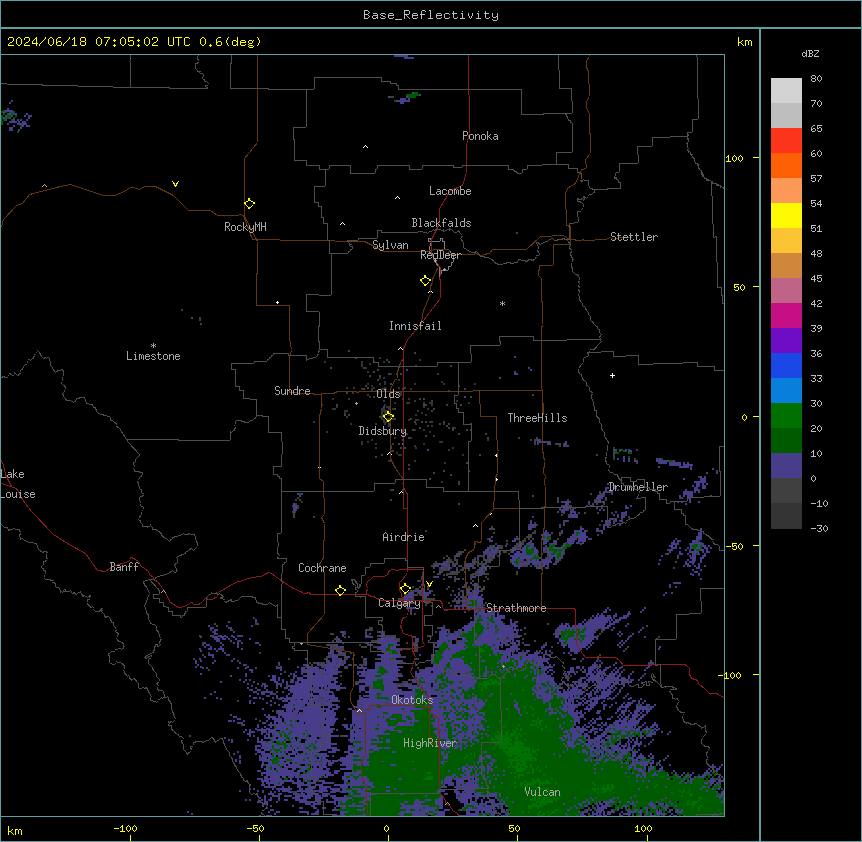This screenshot has height=842, width=862.
Task: Click the Base_Reflectivity title
Action: coord(431,15)
